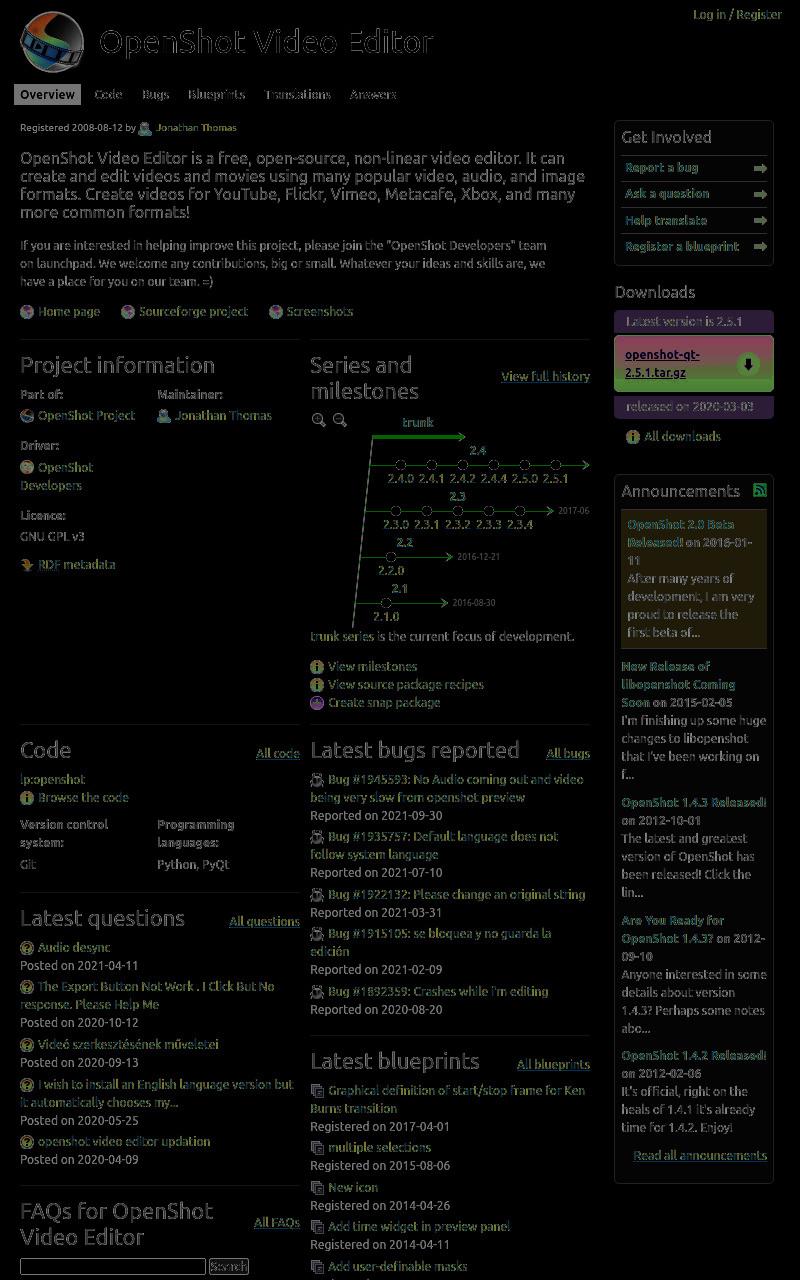Click the 2.4.0 milestone node
This screenshot has height=1280, width=800.
click(400, 465)
